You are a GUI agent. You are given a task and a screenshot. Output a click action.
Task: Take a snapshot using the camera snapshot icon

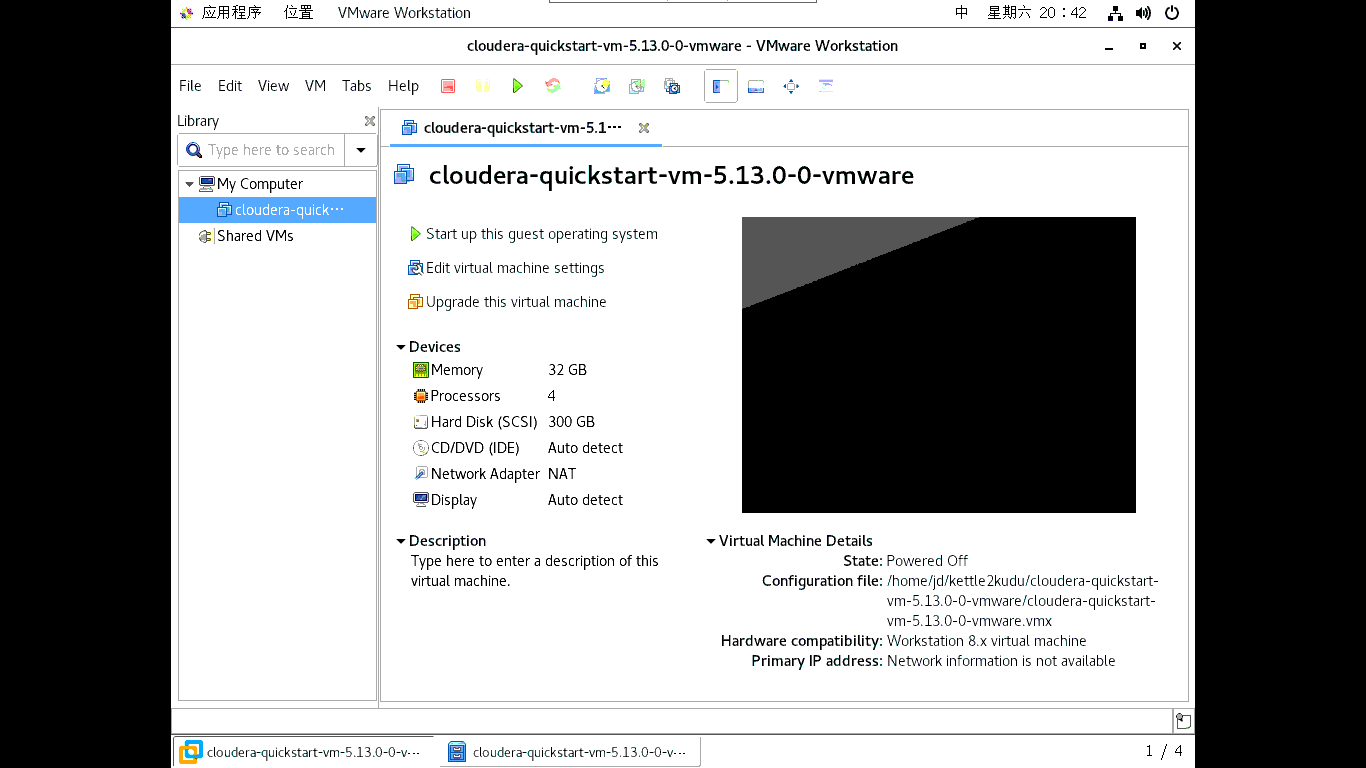click(x=602, y=86)
